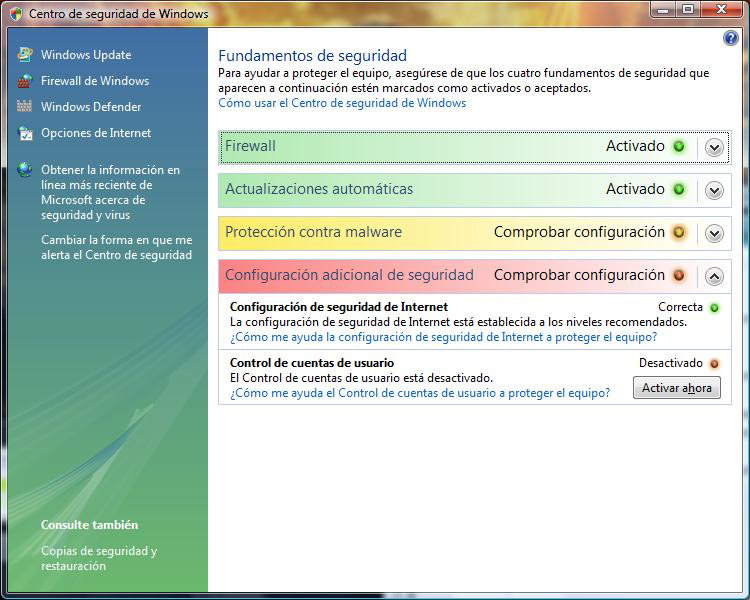Open help with the blue question icon
This screenshot has height=600, width=750.
click(730, 38)
